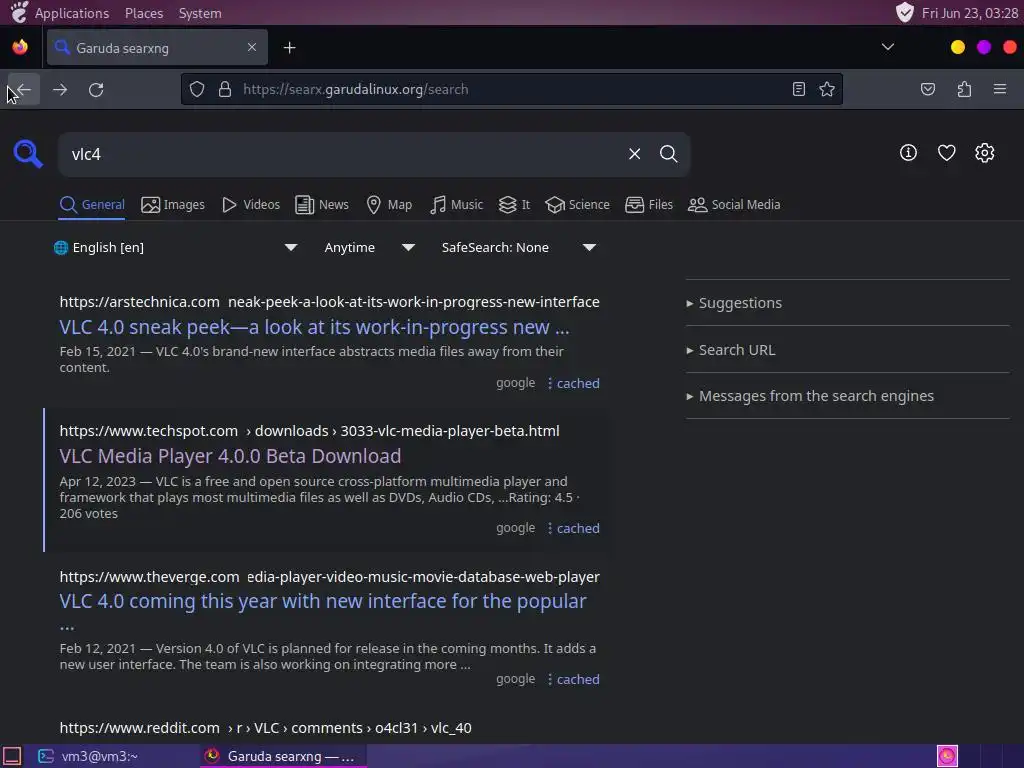Go back with the browser back arrow
The image size is (1024, 768).
tap(24, 89)
